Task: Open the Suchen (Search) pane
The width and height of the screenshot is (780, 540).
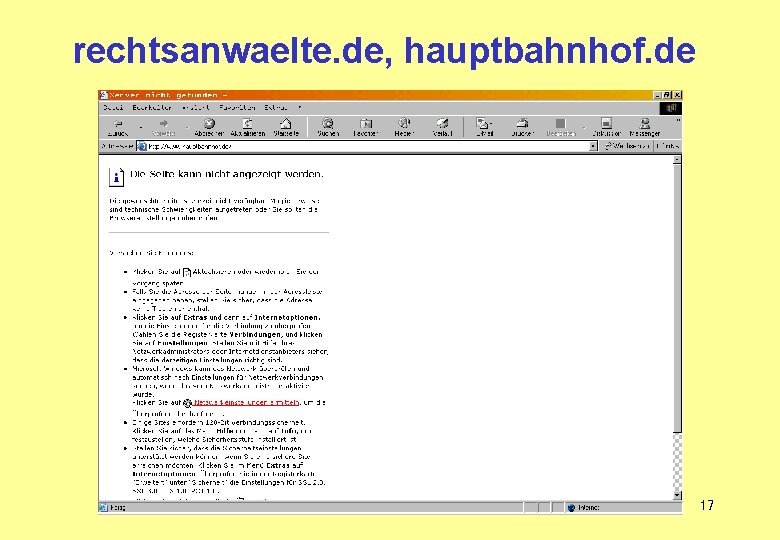Action: coord(328,127)
